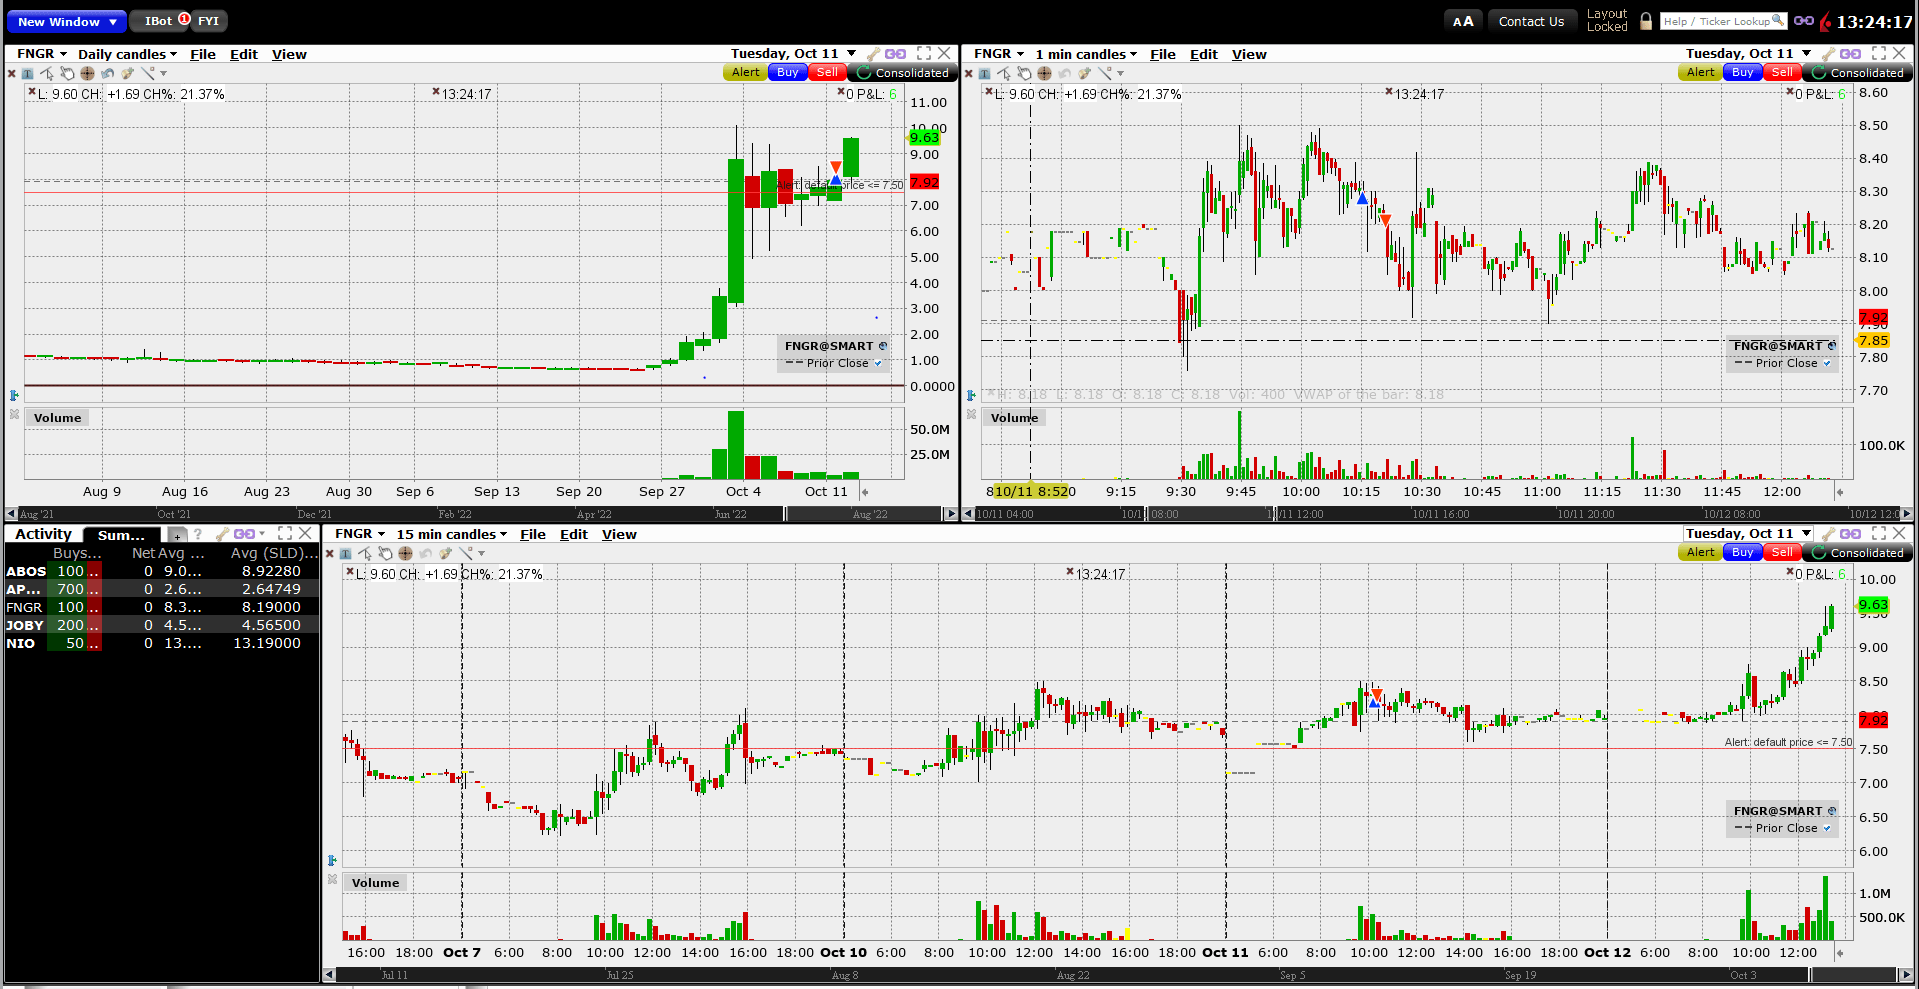The image size is (1919, 989).
Task: Click the Layout Locked padlock icon
Action: [x=1646, y=21]
